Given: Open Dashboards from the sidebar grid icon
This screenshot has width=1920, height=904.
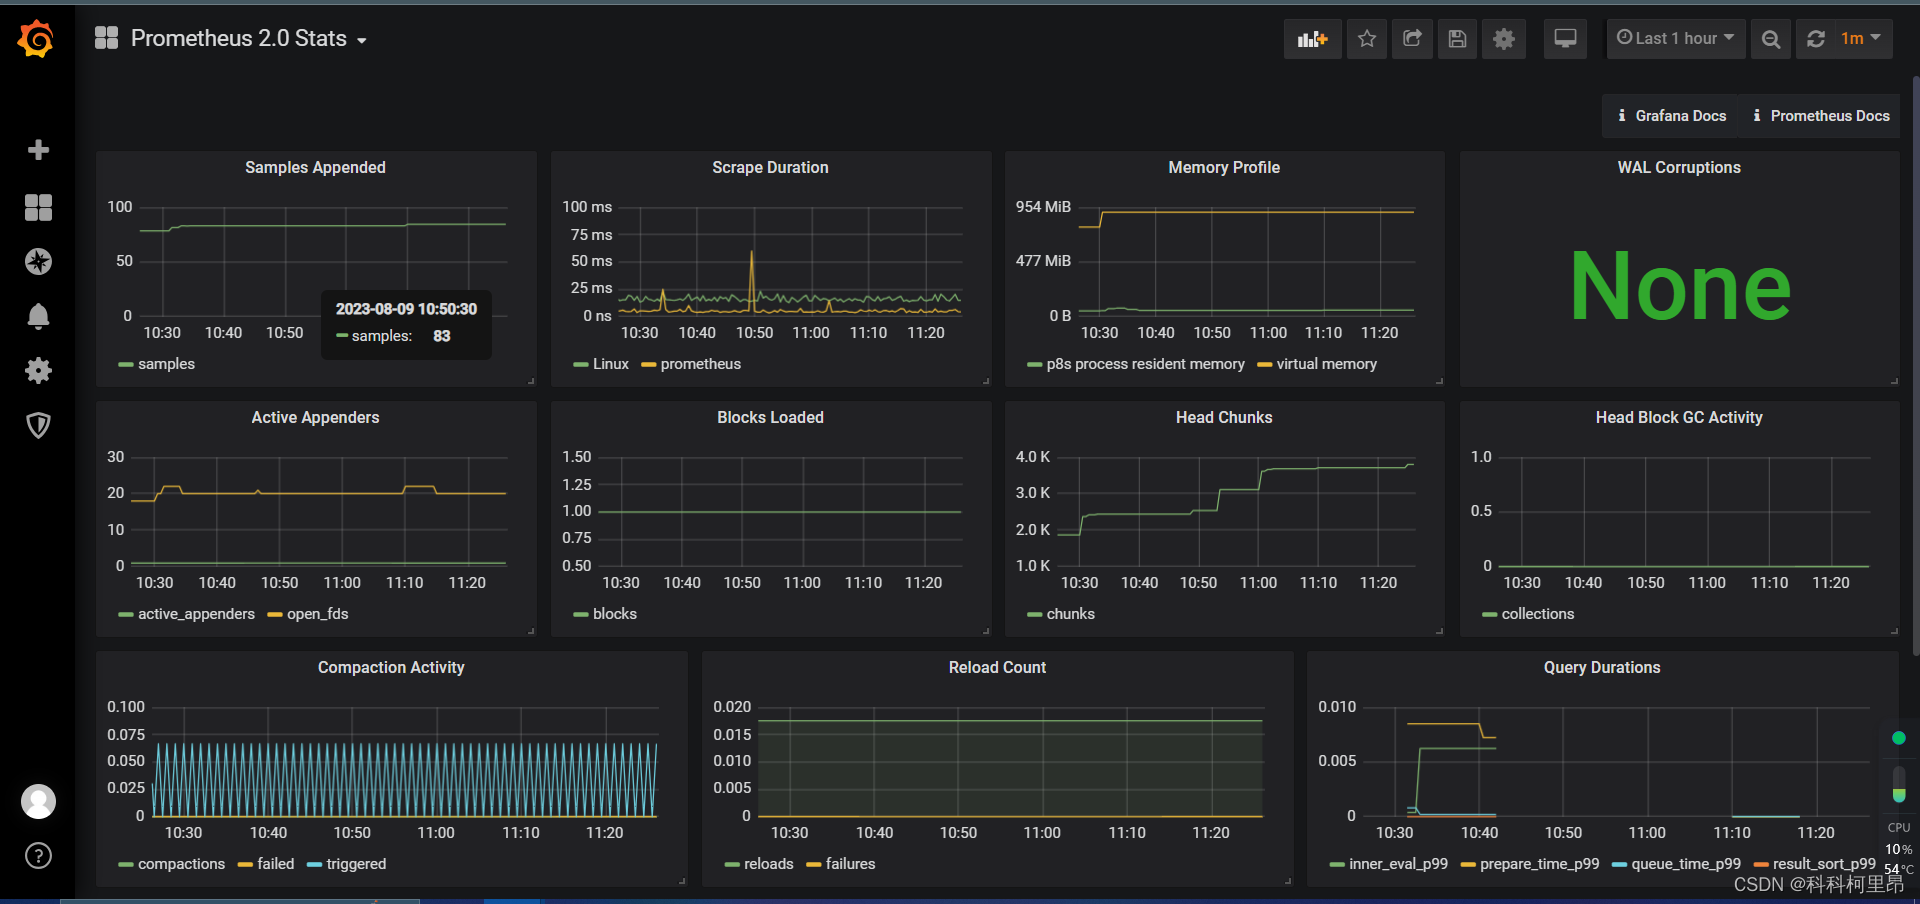Looking at the screenshot, I should (x=38, y=207).
